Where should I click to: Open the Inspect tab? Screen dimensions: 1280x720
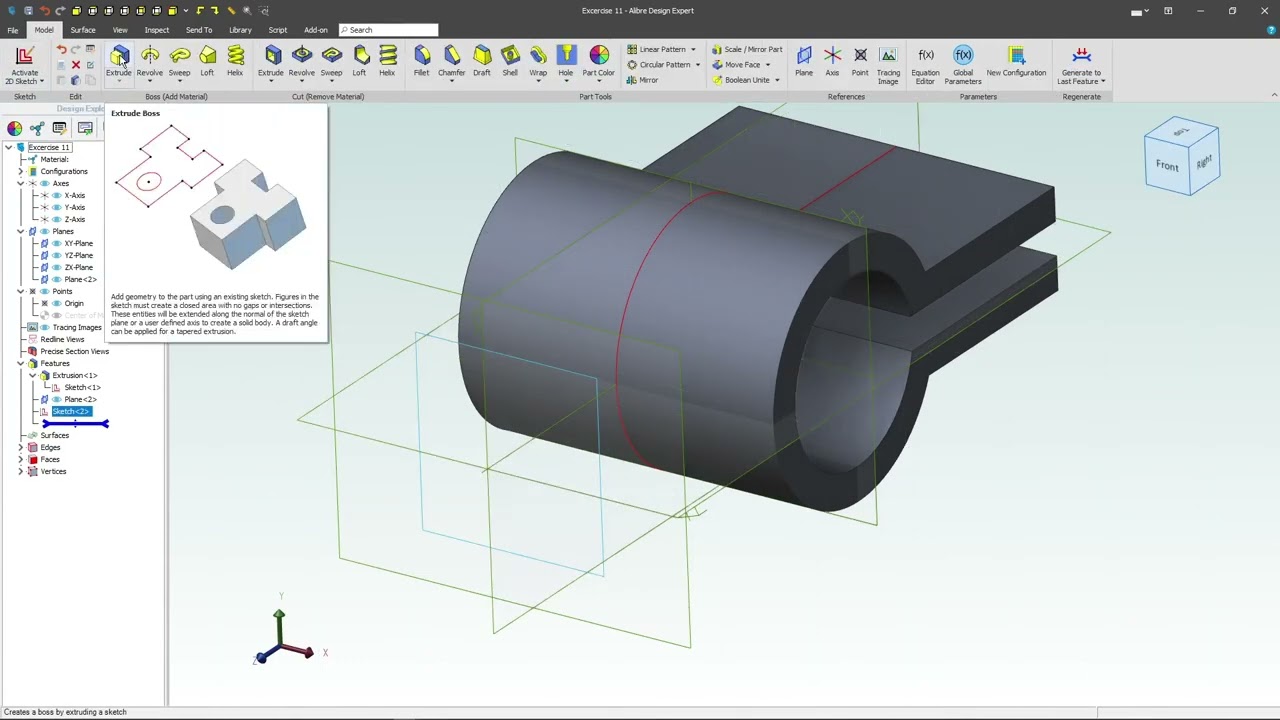point(157,30)
